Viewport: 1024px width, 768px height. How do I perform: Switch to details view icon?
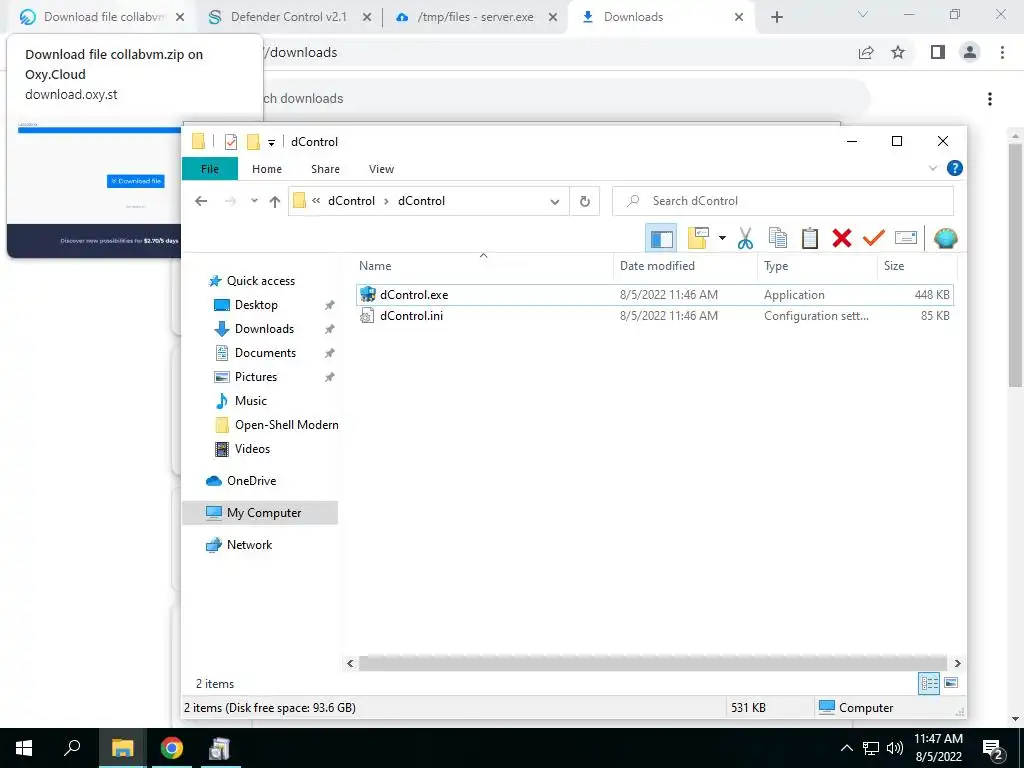coord(929,683)
